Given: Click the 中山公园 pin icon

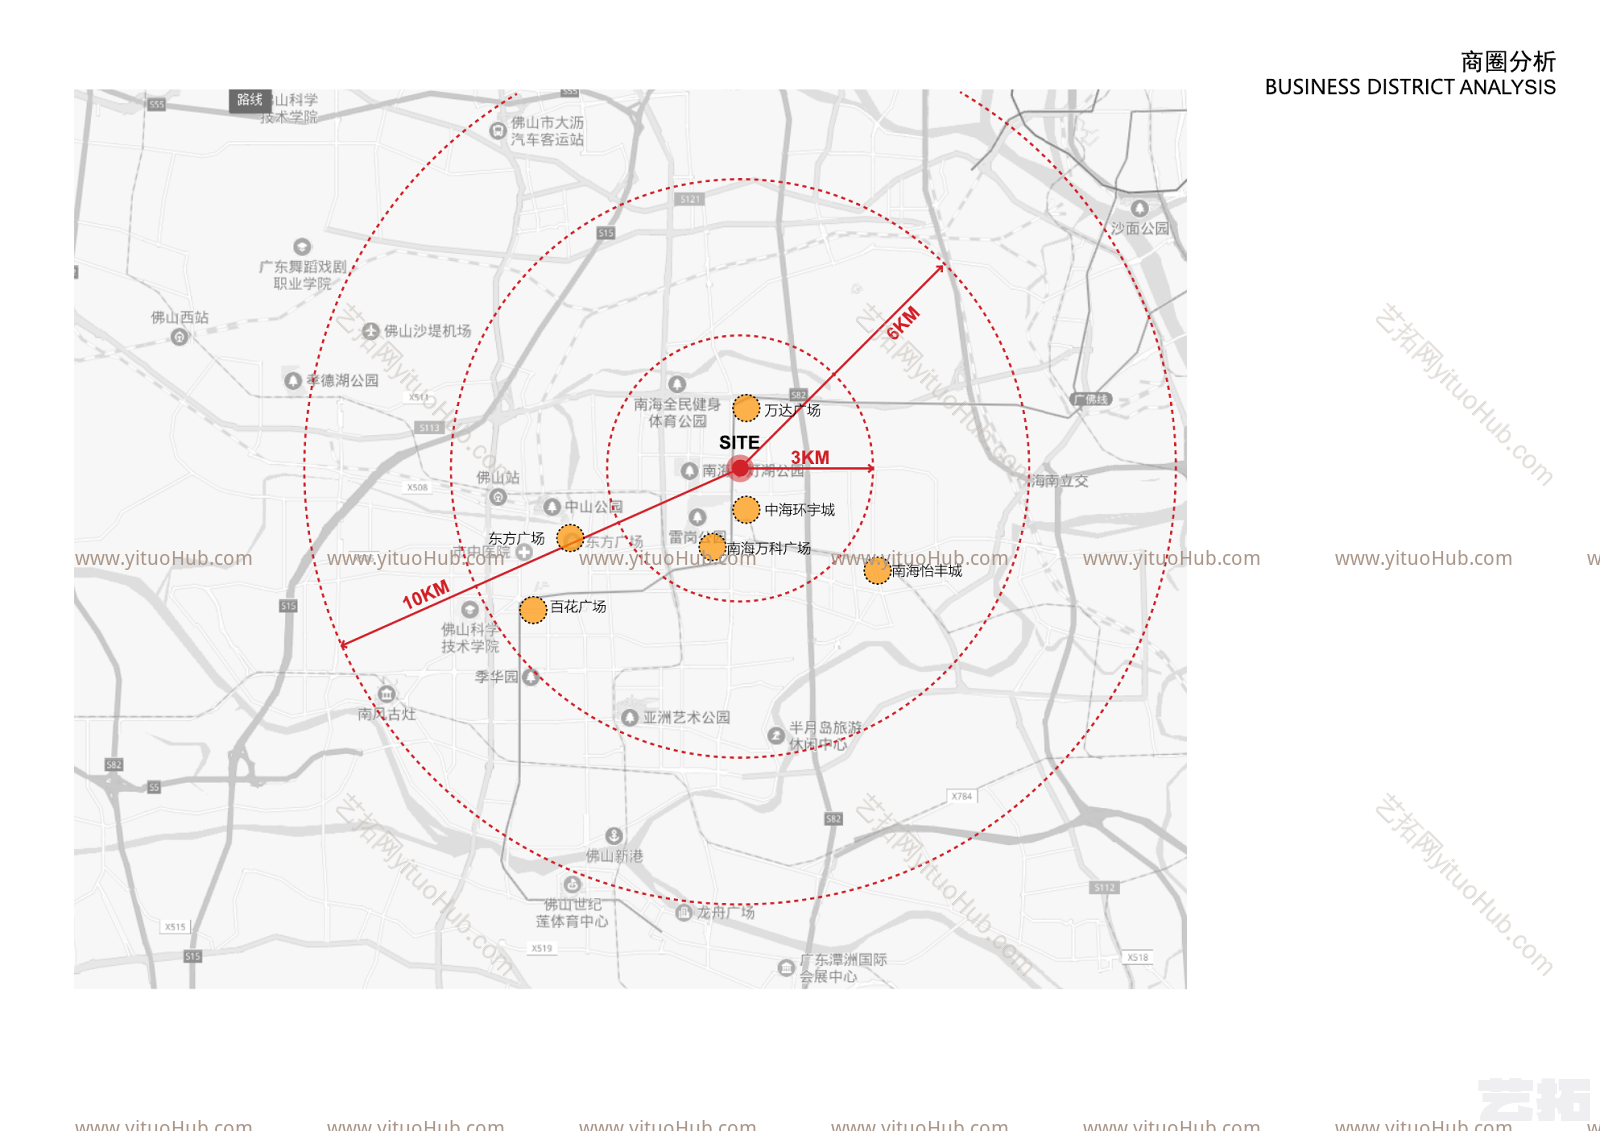Looking at the screenshot, I should (552, 507).
